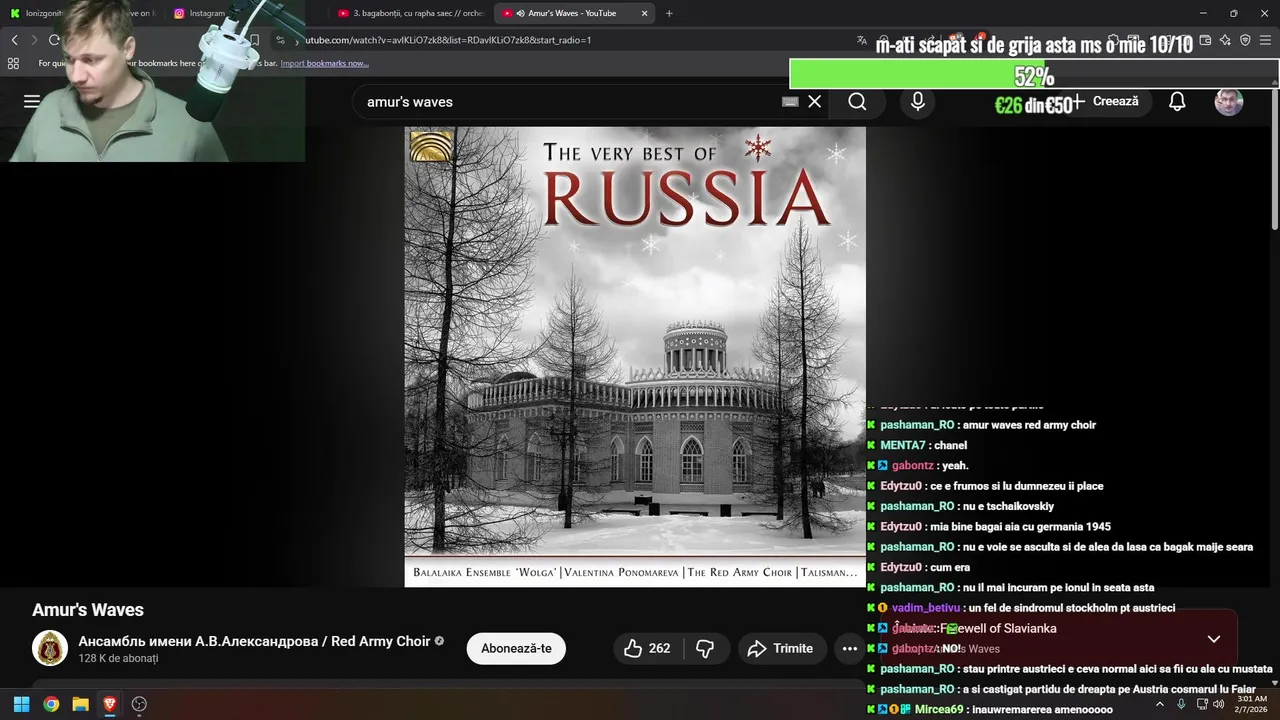Click the Red Army Choir channel avatar
1280x720 pixels.
(x=50, y=648)
